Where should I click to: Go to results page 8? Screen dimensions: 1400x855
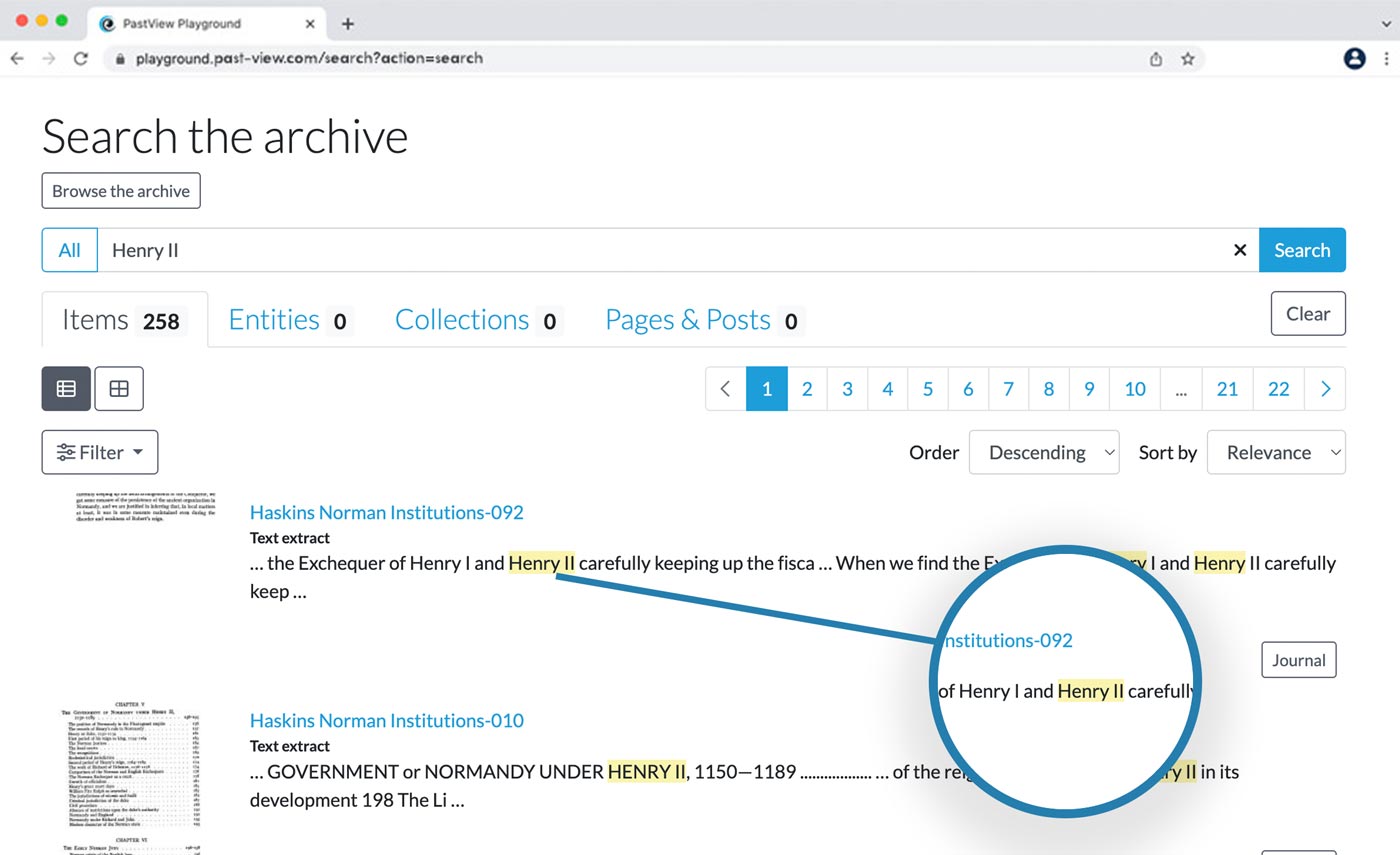(x=1048, y=389)
